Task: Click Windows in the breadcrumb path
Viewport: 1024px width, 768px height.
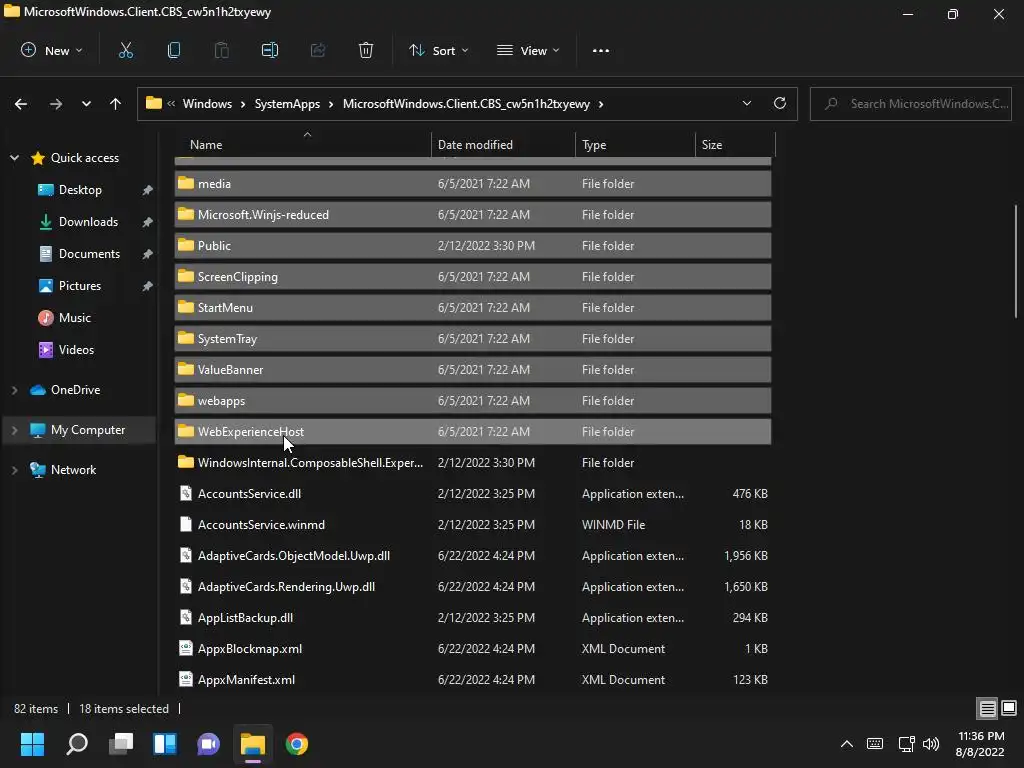Action: tap(207, 104)
